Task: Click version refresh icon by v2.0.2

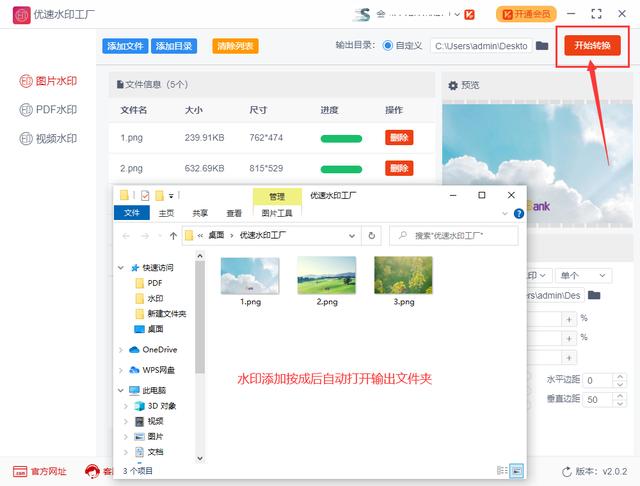Action: click(567, 472)
